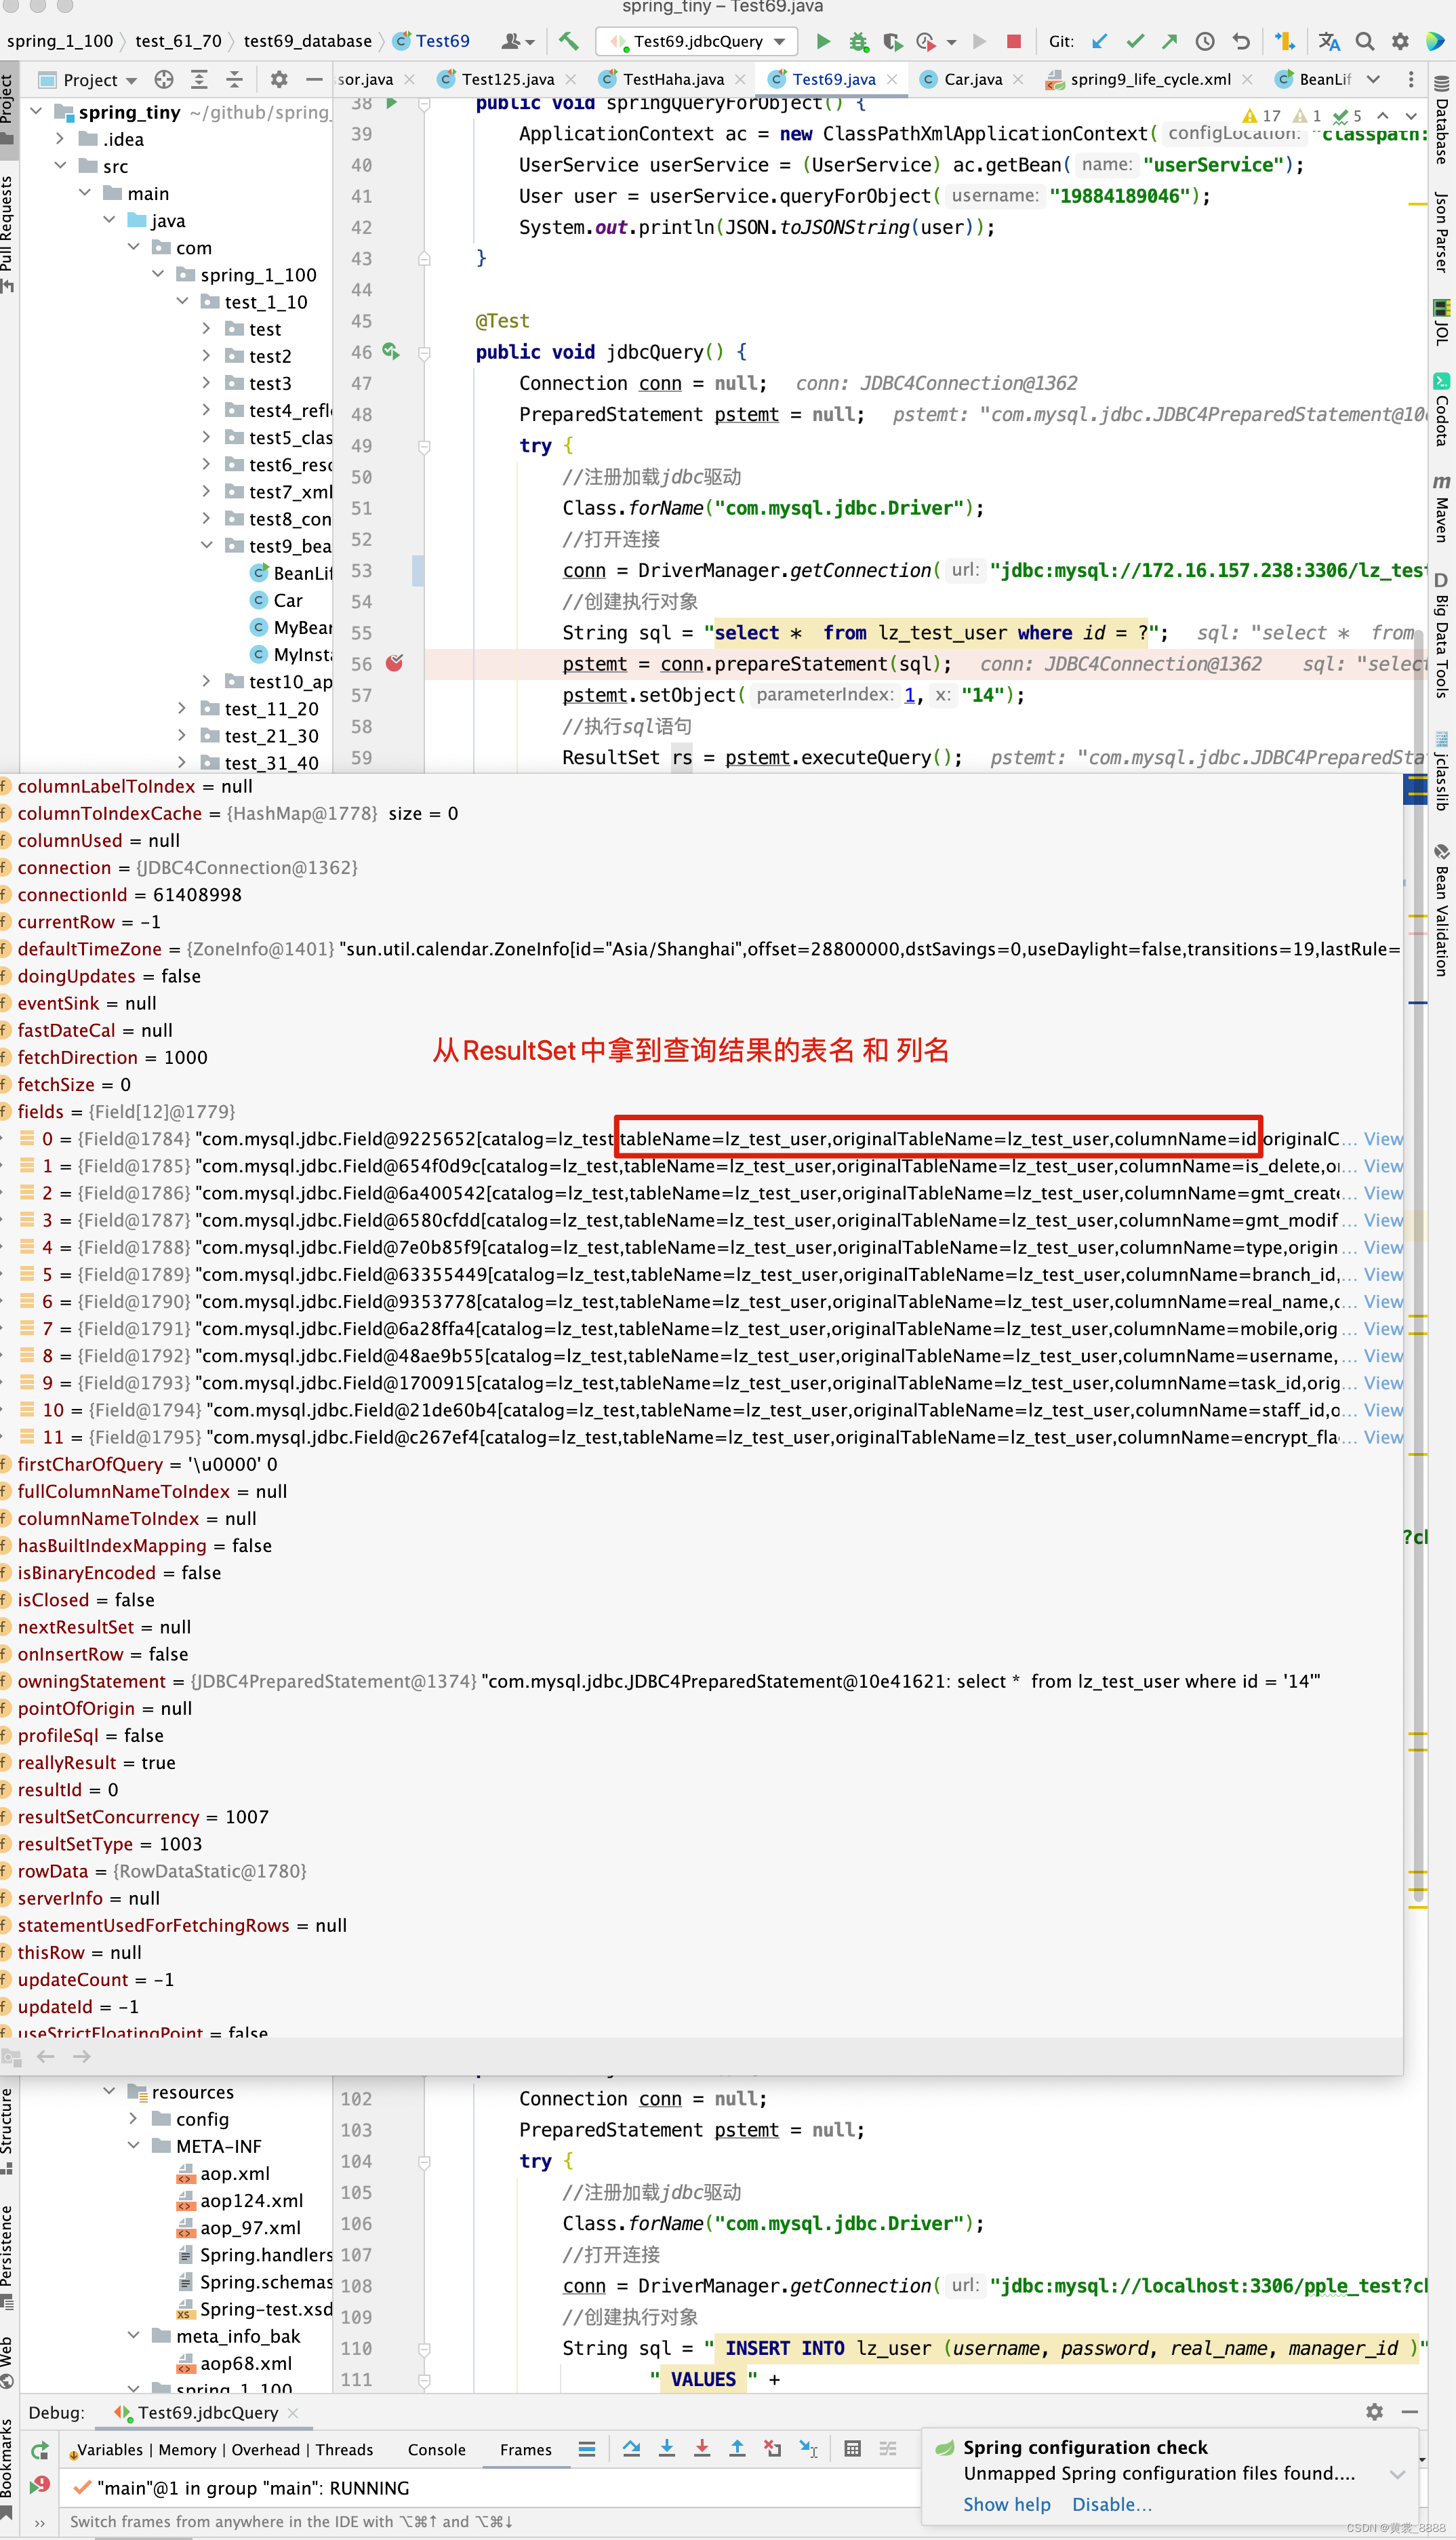Click Resume Program icon in Debug sidebar
The height and width of the screenshot is (2540, 1456).
coord(40,2485)
